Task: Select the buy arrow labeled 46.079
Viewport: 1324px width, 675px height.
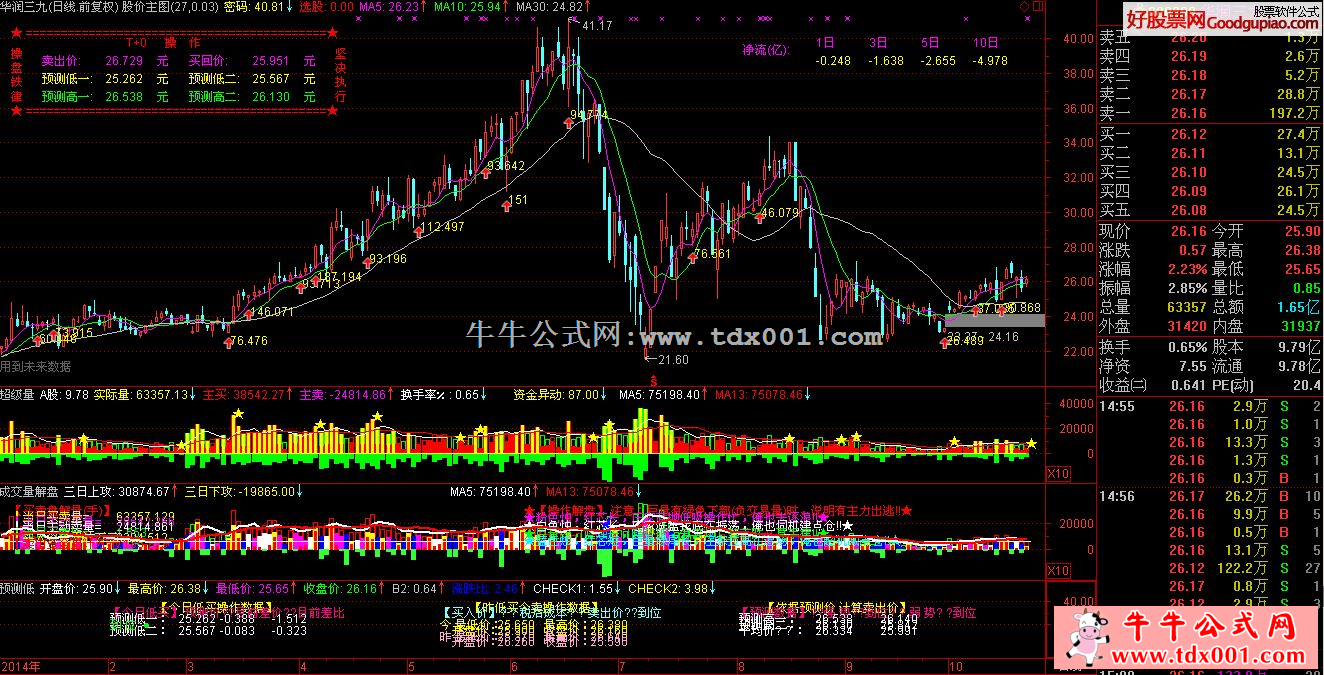Action: pyautogui.click(x=759, y=217)
